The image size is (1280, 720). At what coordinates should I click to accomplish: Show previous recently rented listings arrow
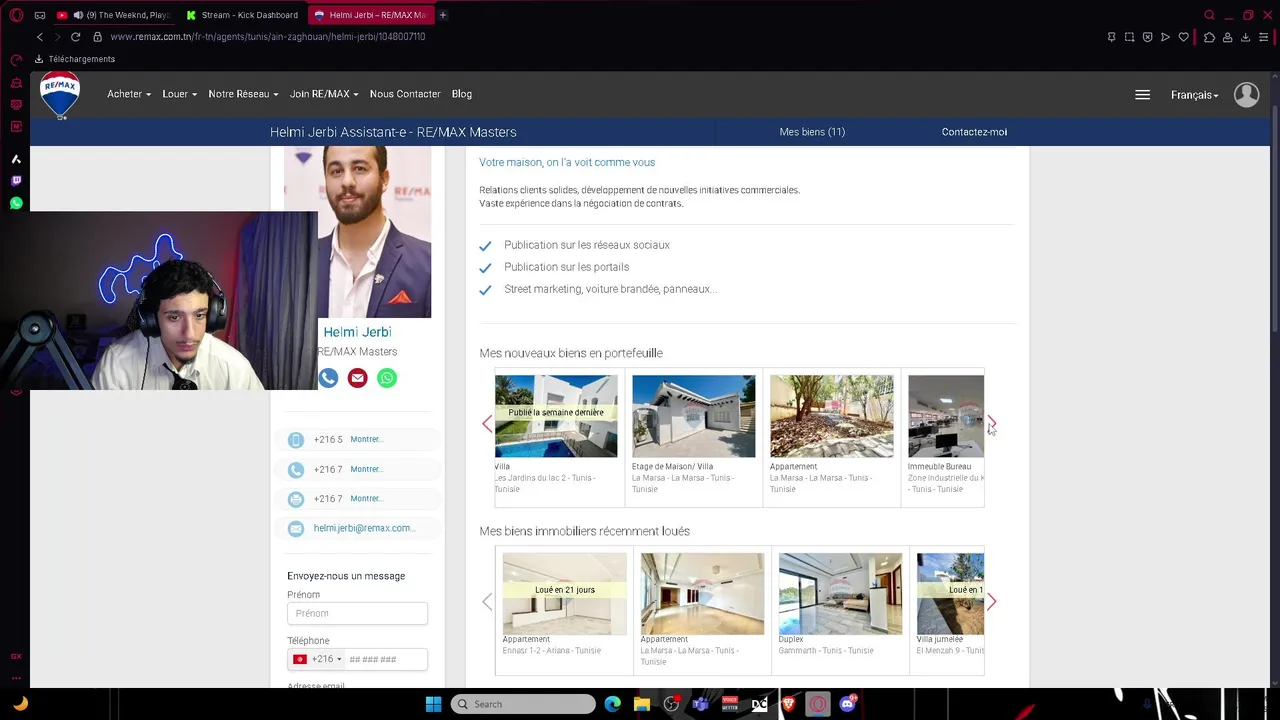pos(487,602)
